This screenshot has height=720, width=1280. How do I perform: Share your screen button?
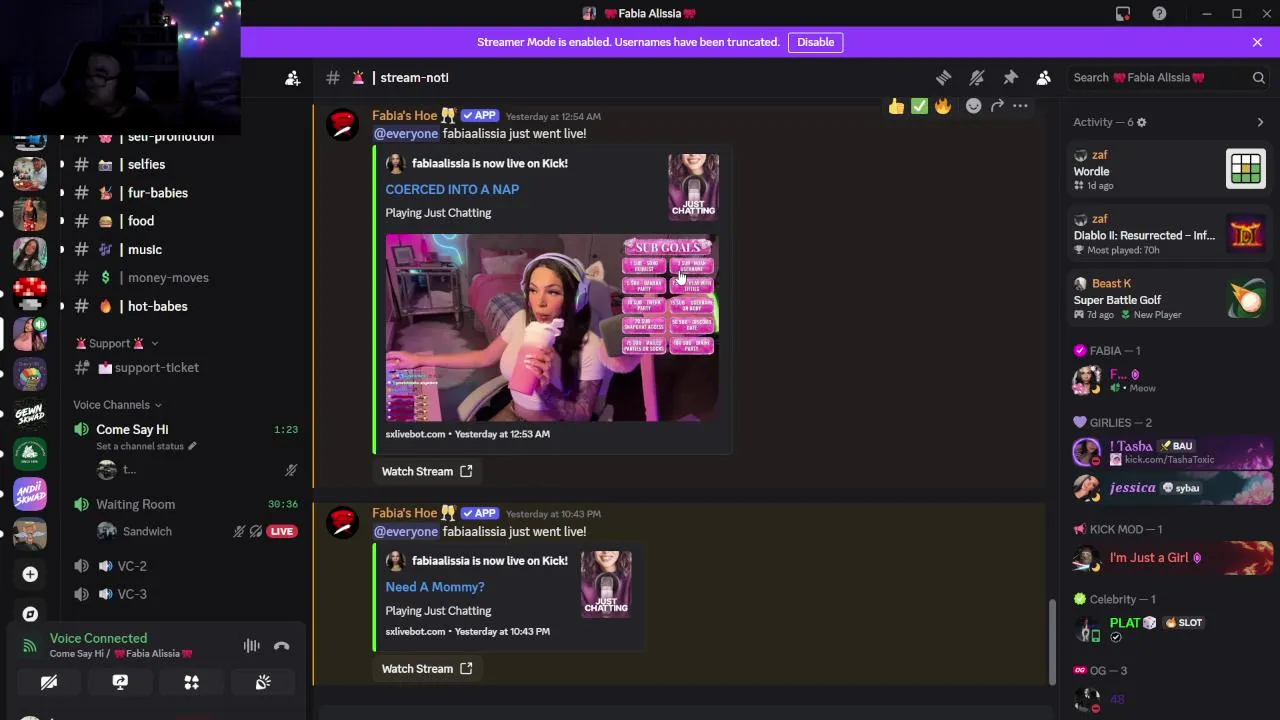click(x=120, y=683)
